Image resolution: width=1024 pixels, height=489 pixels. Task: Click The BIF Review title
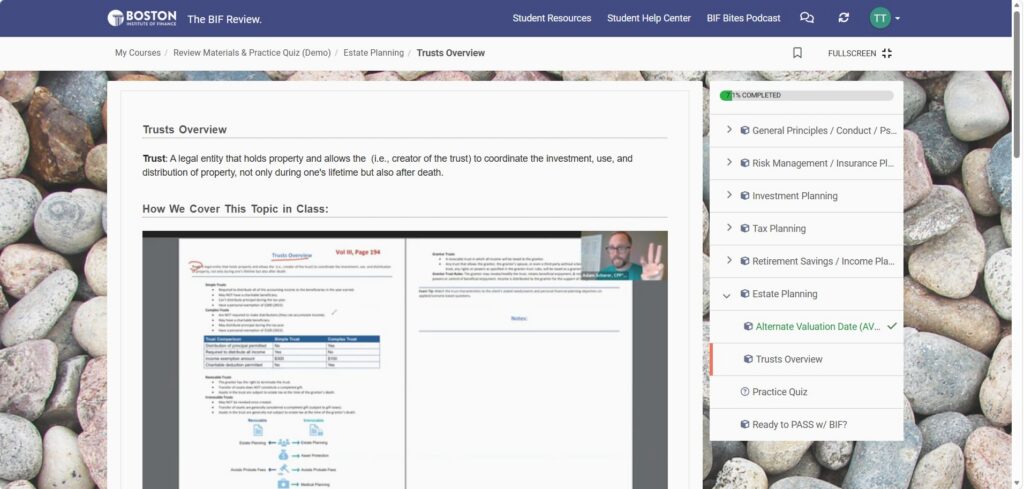coord(224,19)
